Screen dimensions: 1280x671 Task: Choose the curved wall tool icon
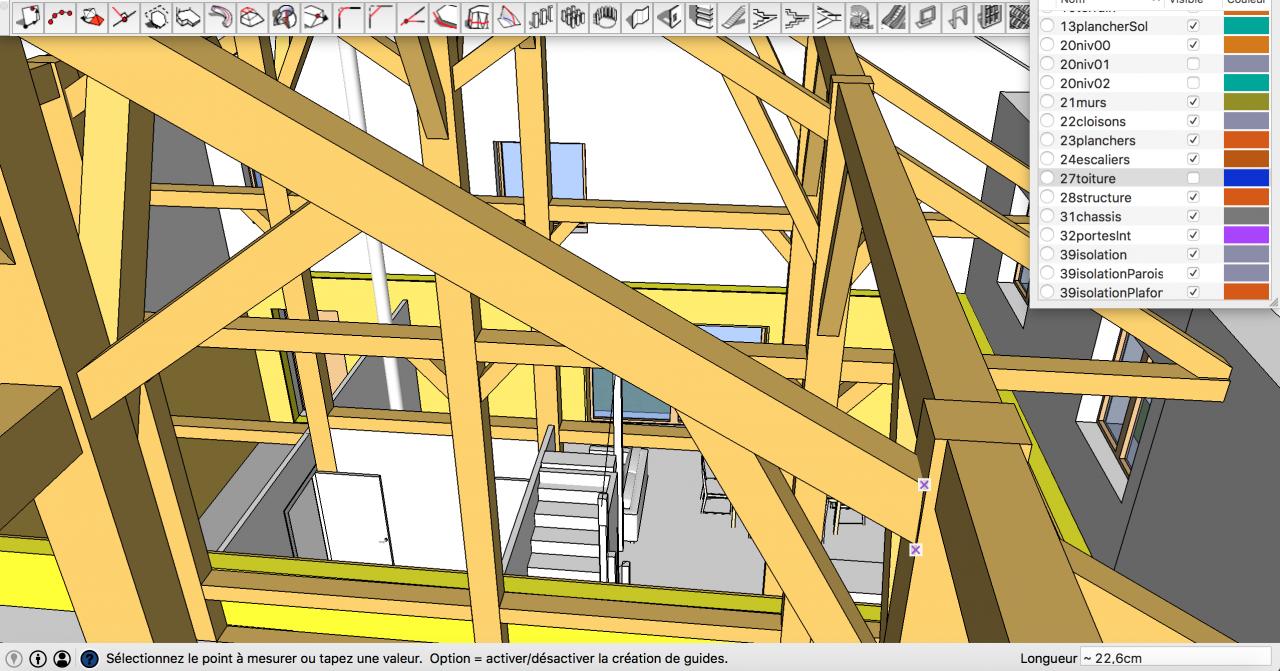[x=638, y=16]
